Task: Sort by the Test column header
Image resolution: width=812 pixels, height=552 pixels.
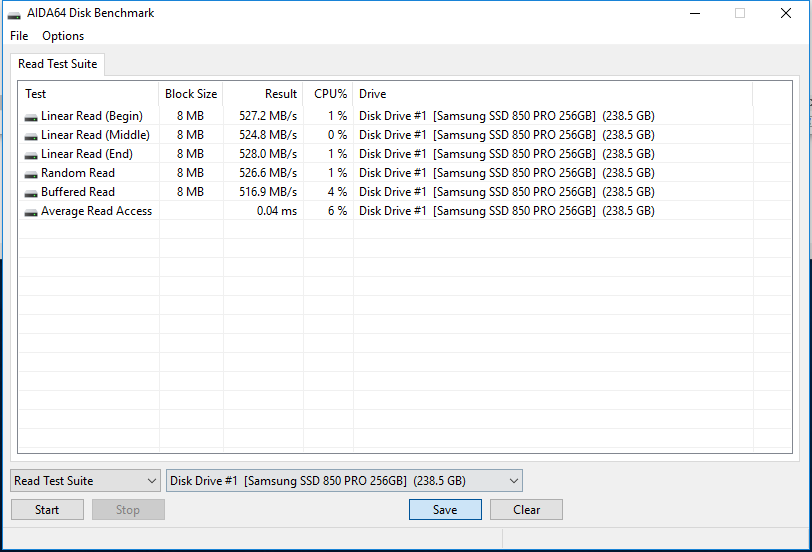Action: (x=89, y=94)
